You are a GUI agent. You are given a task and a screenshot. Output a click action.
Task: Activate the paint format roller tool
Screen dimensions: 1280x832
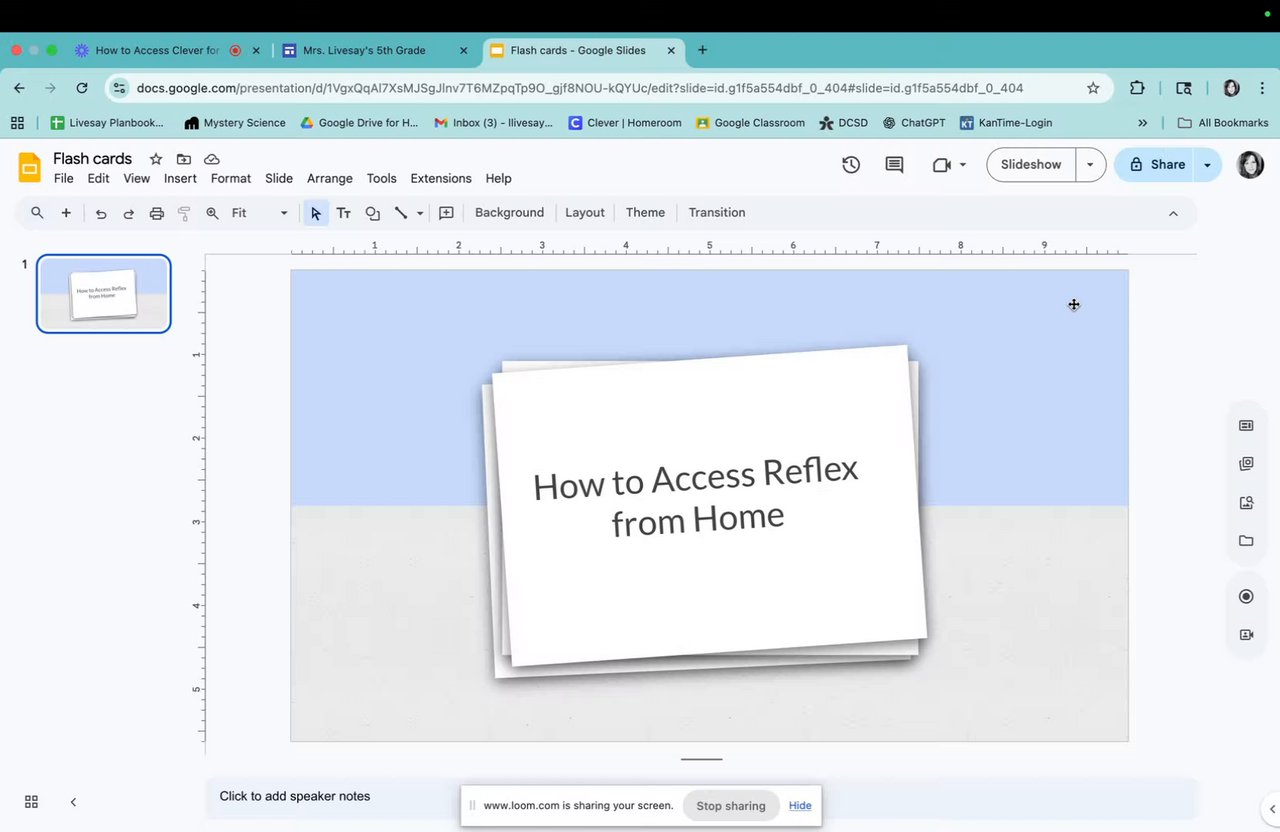[184, 213]
